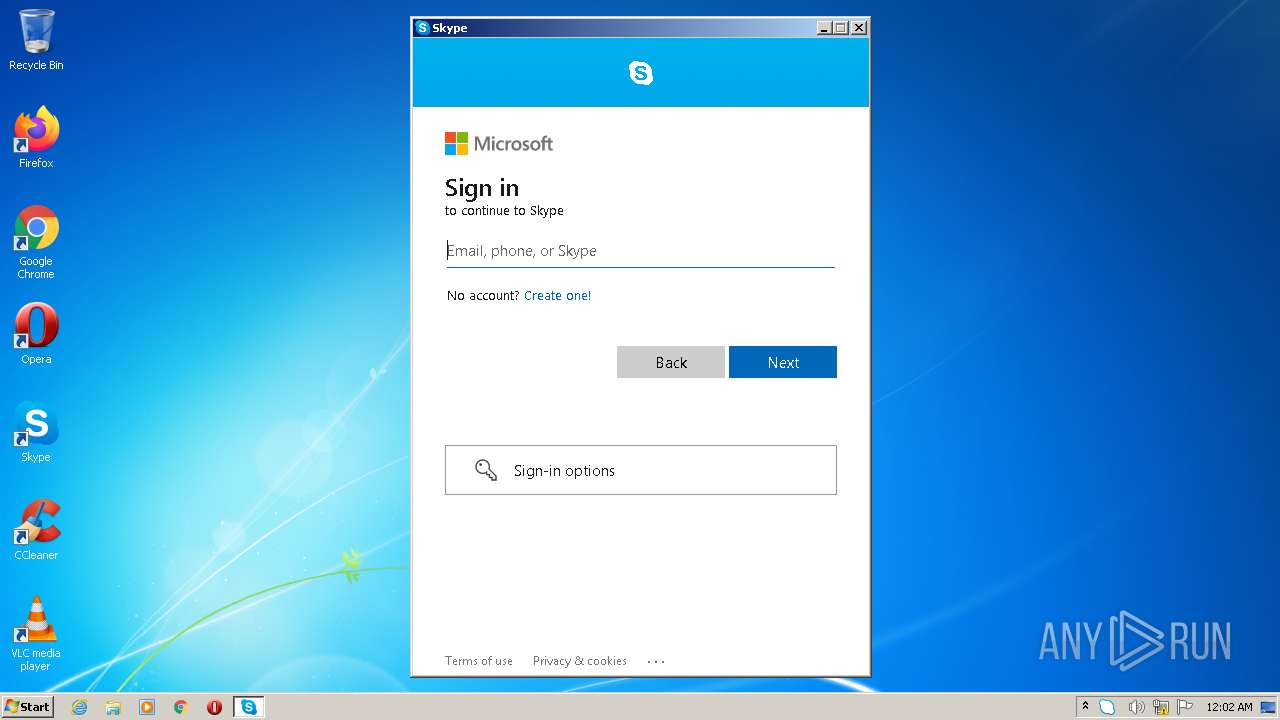Switch to the Skype taskbar button

click(249, 707)
